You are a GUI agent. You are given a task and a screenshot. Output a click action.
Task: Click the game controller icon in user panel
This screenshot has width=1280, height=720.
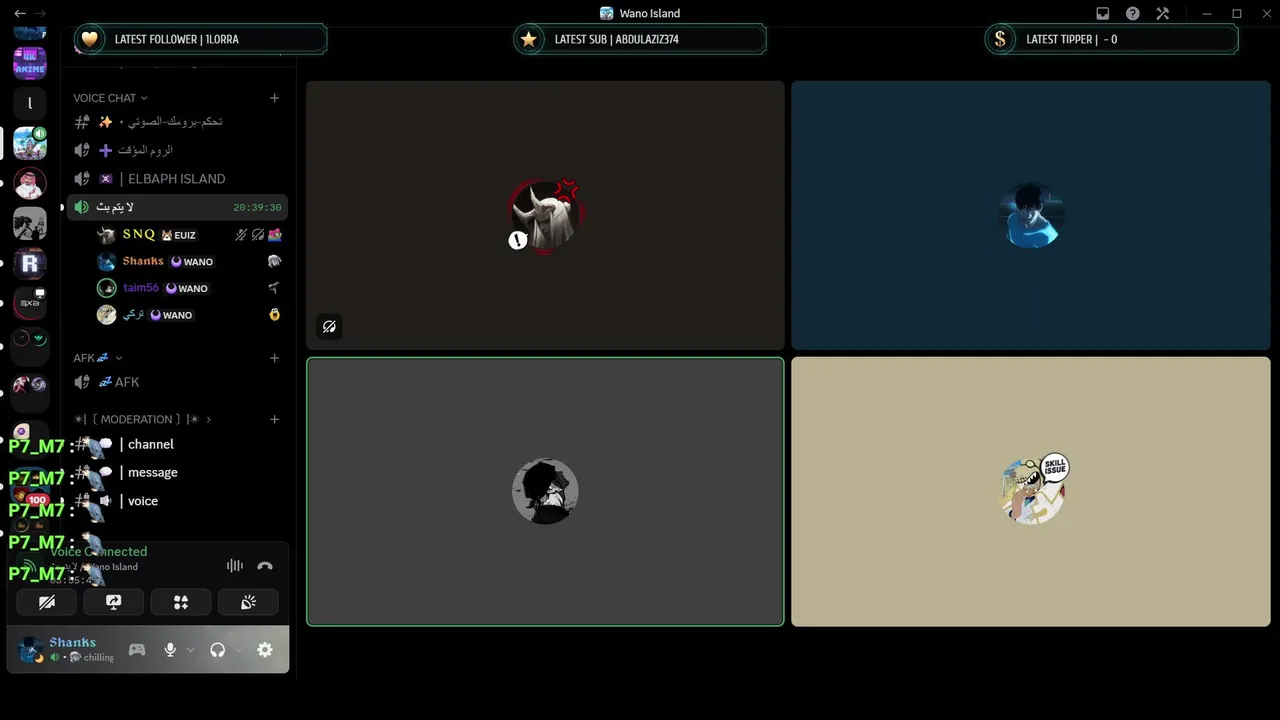(x=137, y=650)
